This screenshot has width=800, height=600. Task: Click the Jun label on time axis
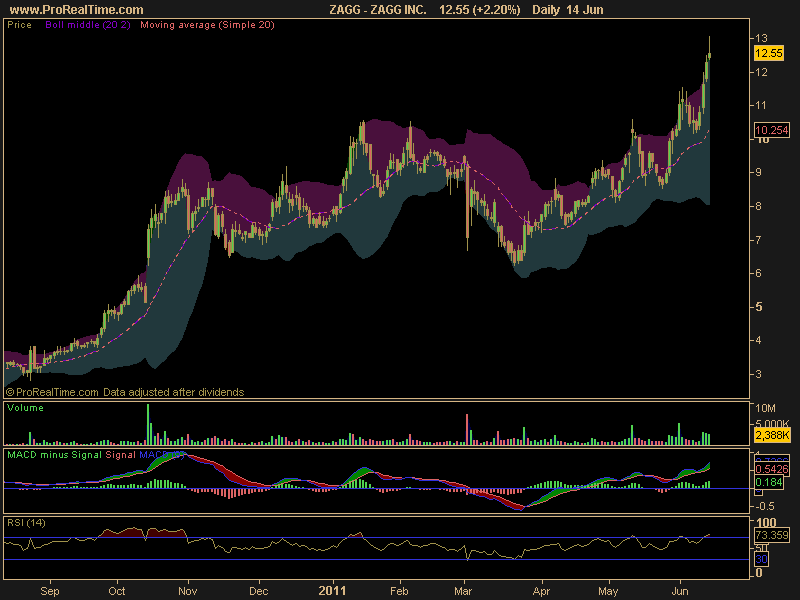pos(680,591)
